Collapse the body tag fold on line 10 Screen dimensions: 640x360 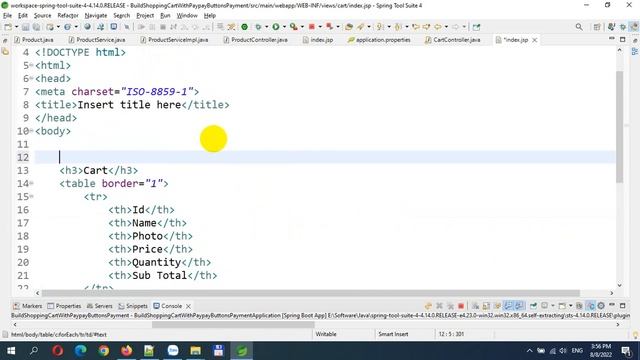pos(31,131)
